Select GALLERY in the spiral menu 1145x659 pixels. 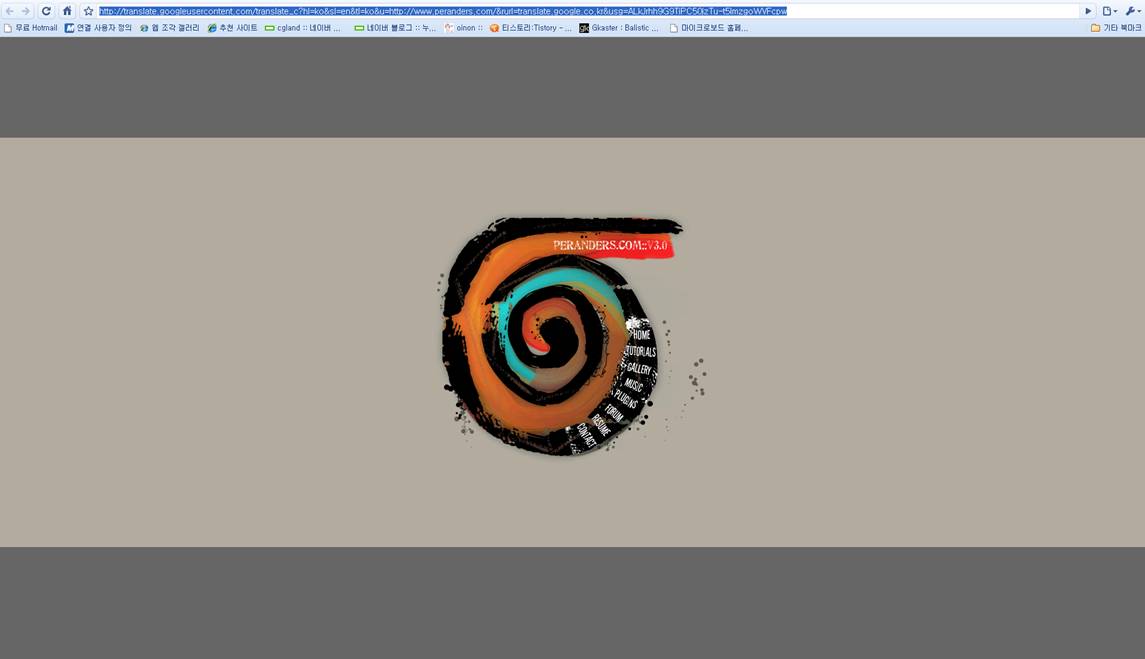click(x=638, y=369)
